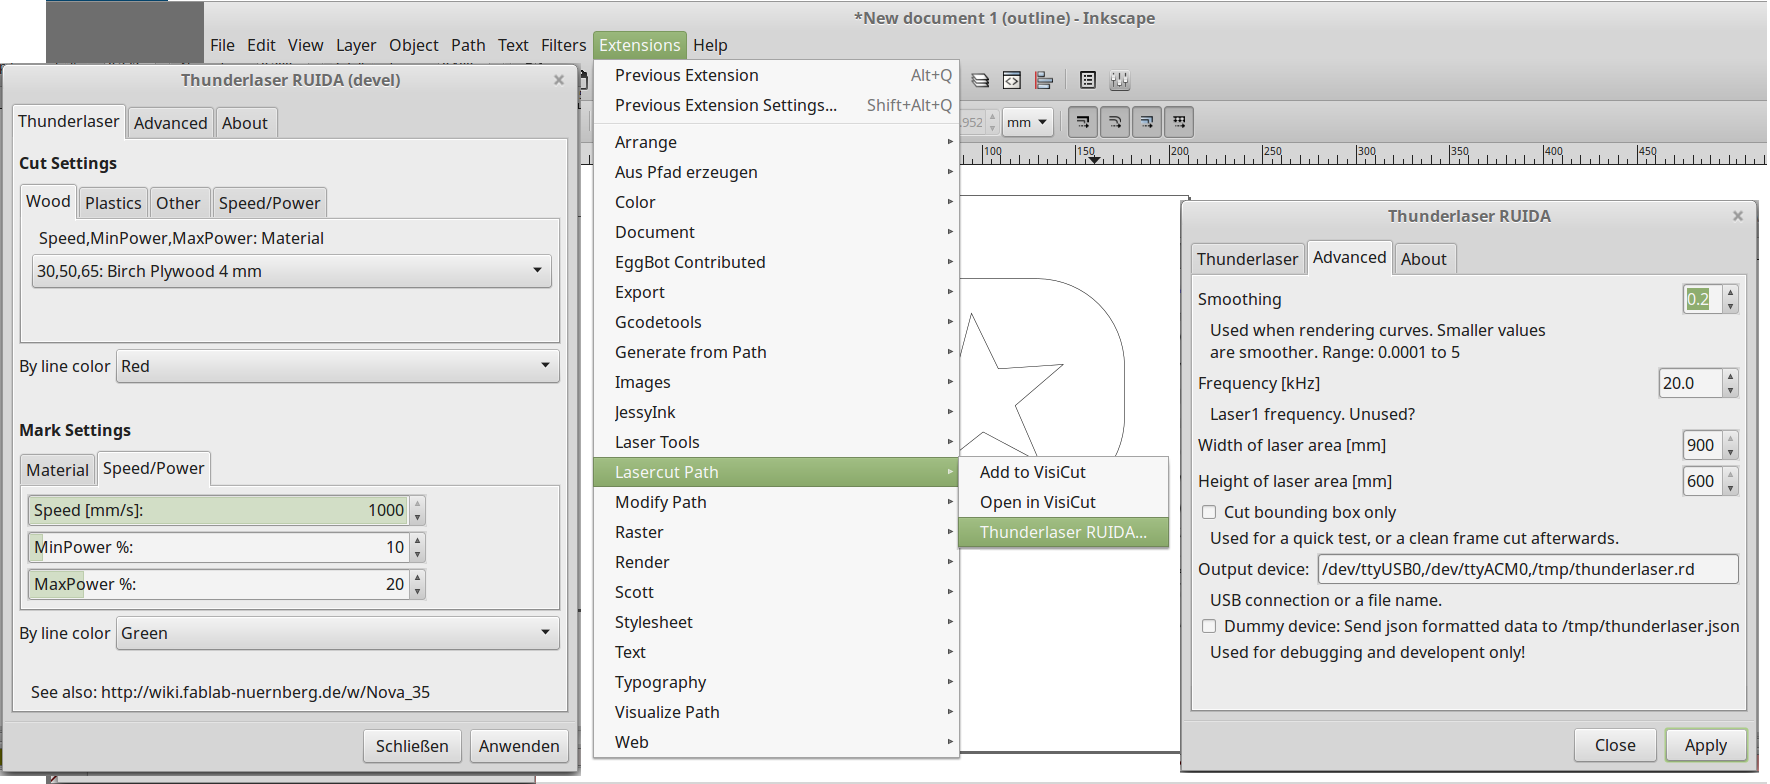The image size is (1770, 784).
Task: Toggle move gradients with objects icon
Action: (1147, 122)
